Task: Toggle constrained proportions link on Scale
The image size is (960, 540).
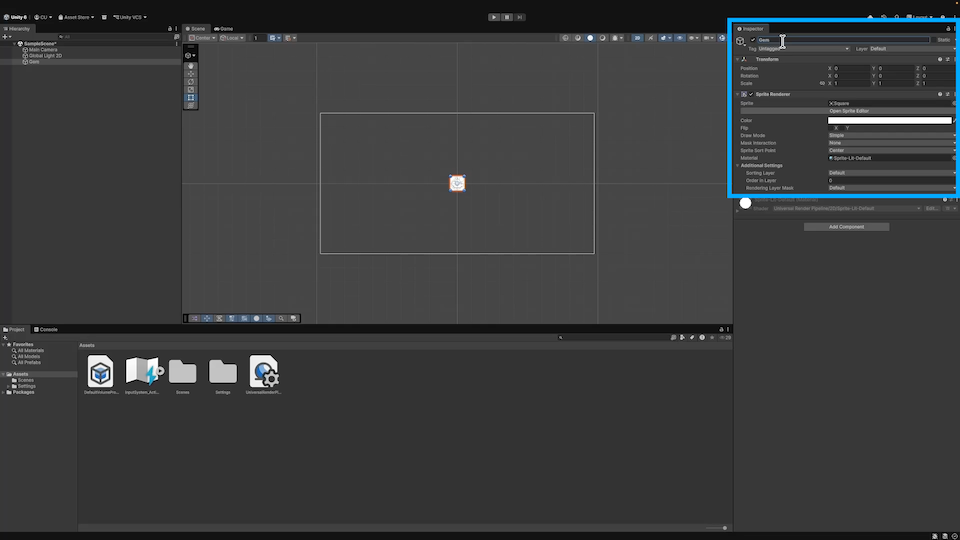Action: coord(822,83)
